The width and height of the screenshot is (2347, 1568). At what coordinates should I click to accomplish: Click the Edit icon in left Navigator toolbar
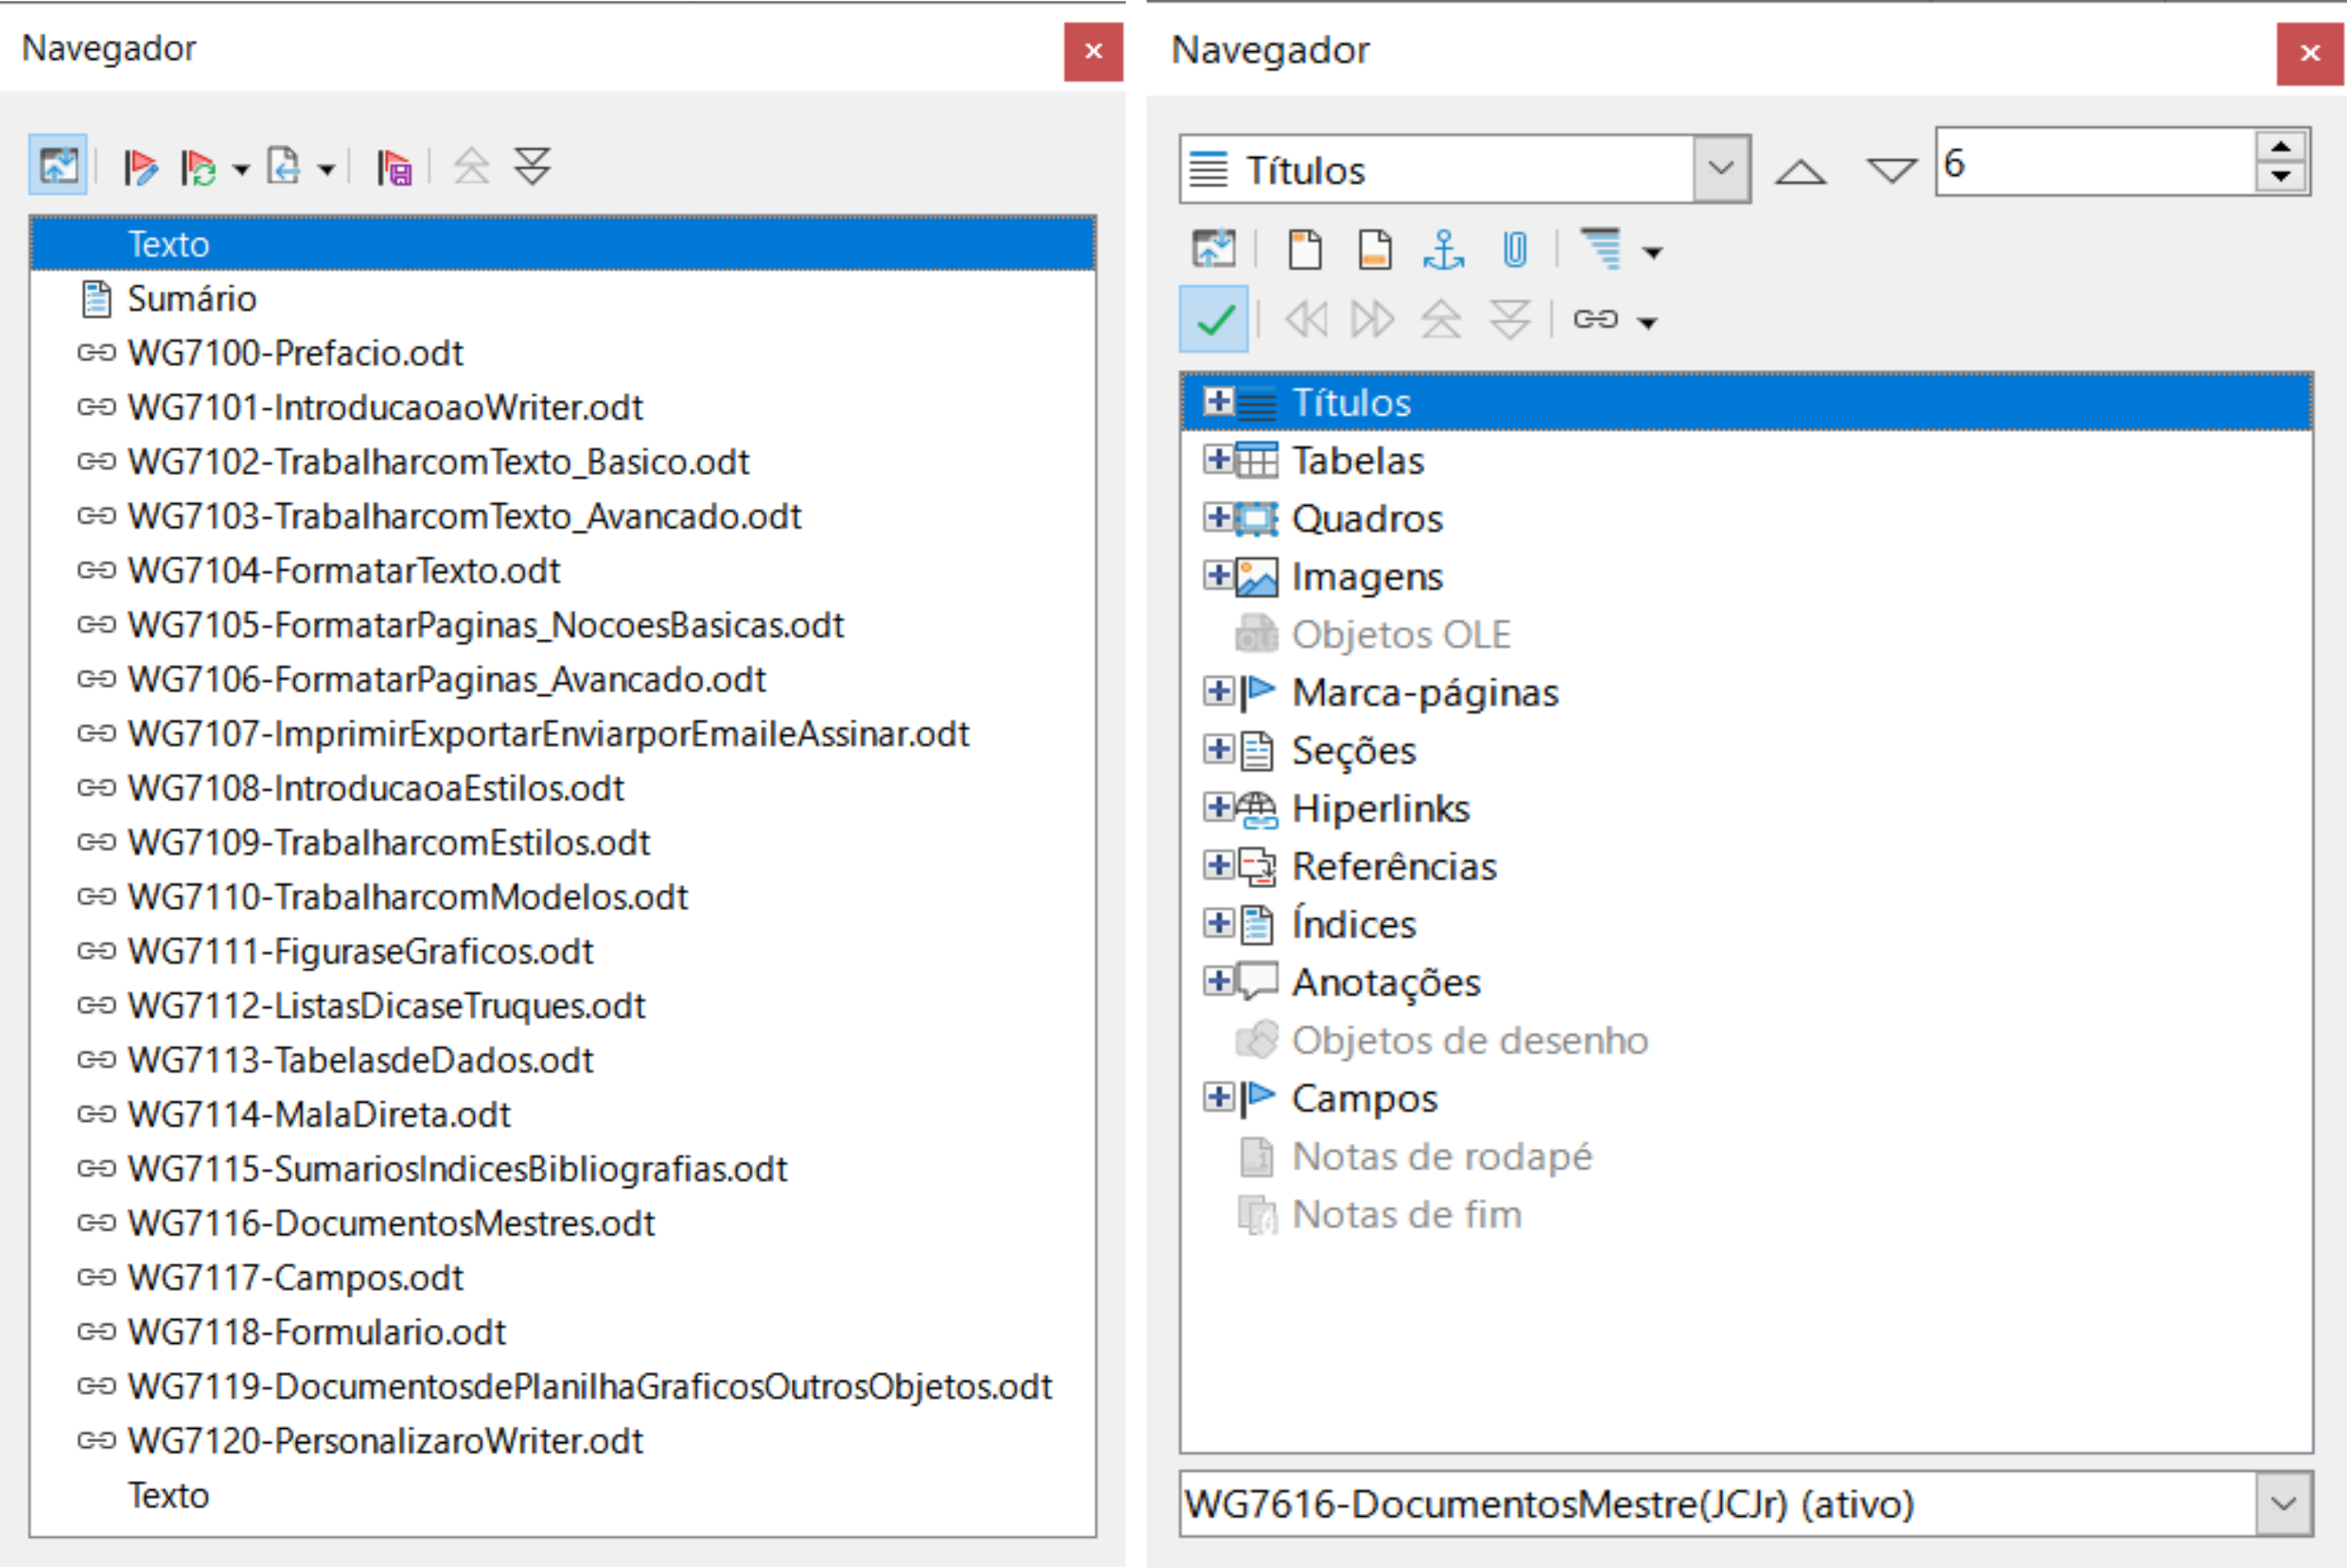coord(140,166)
